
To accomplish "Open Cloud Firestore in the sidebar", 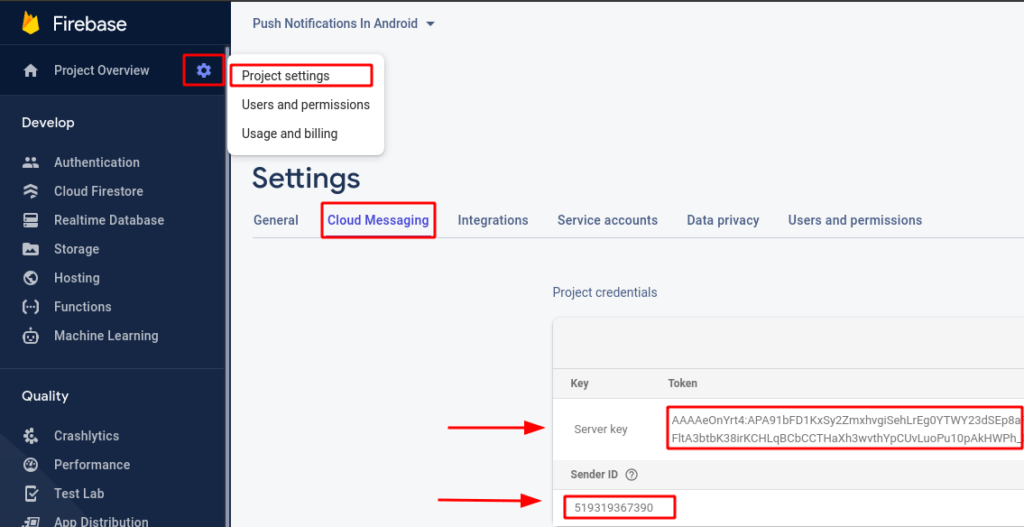I will coord(99,191).
